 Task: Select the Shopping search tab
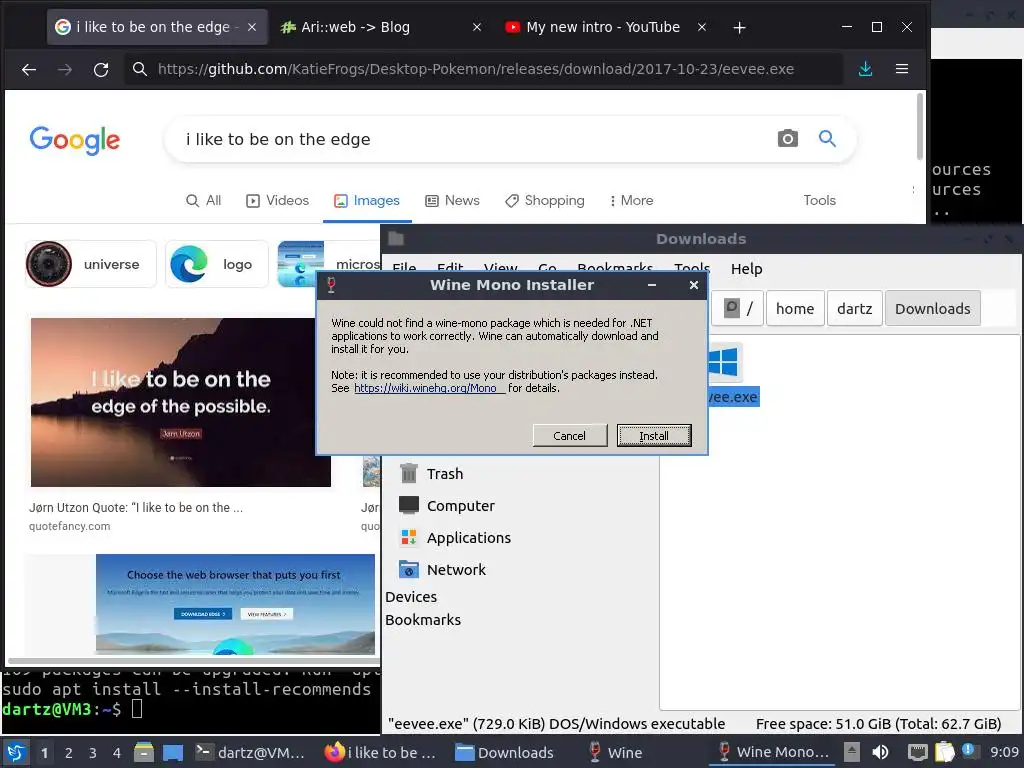pyautogui.click(x=545, y=200)
